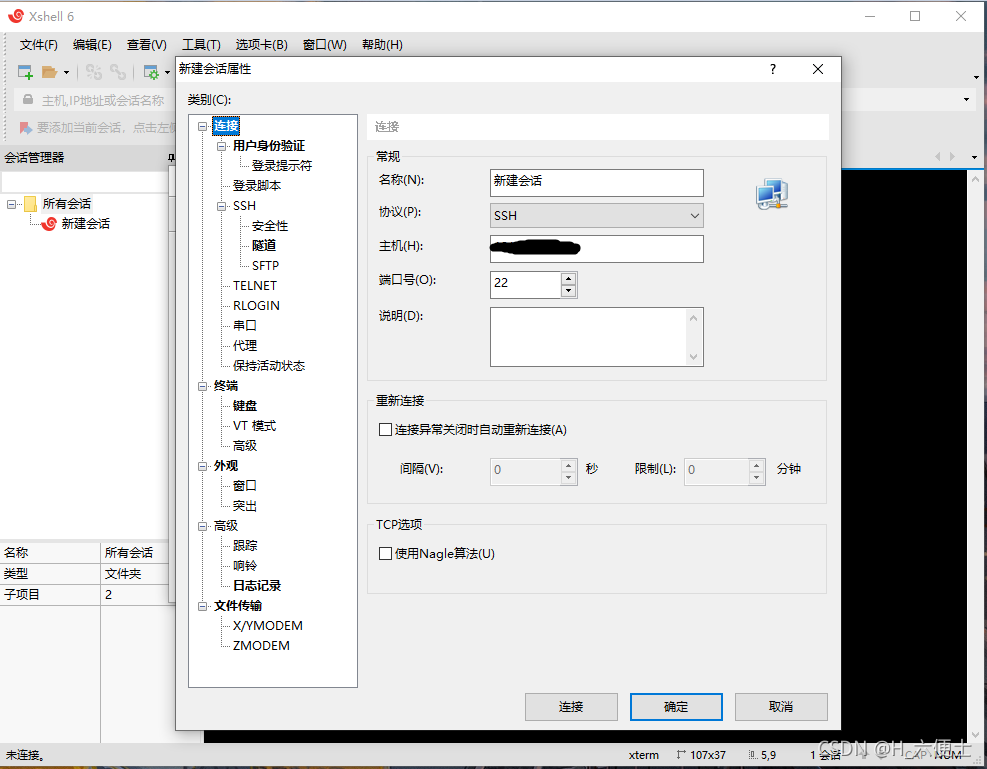The width and height of the screenshot is (987, 769).
Task: Open the 选项卡(B) menu
Action: 261,45
